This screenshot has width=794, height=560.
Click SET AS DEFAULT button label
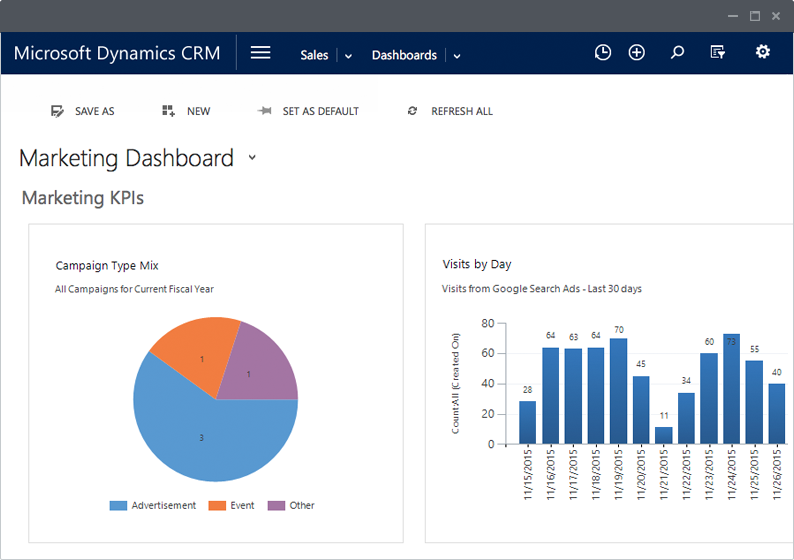click(321, 111)
